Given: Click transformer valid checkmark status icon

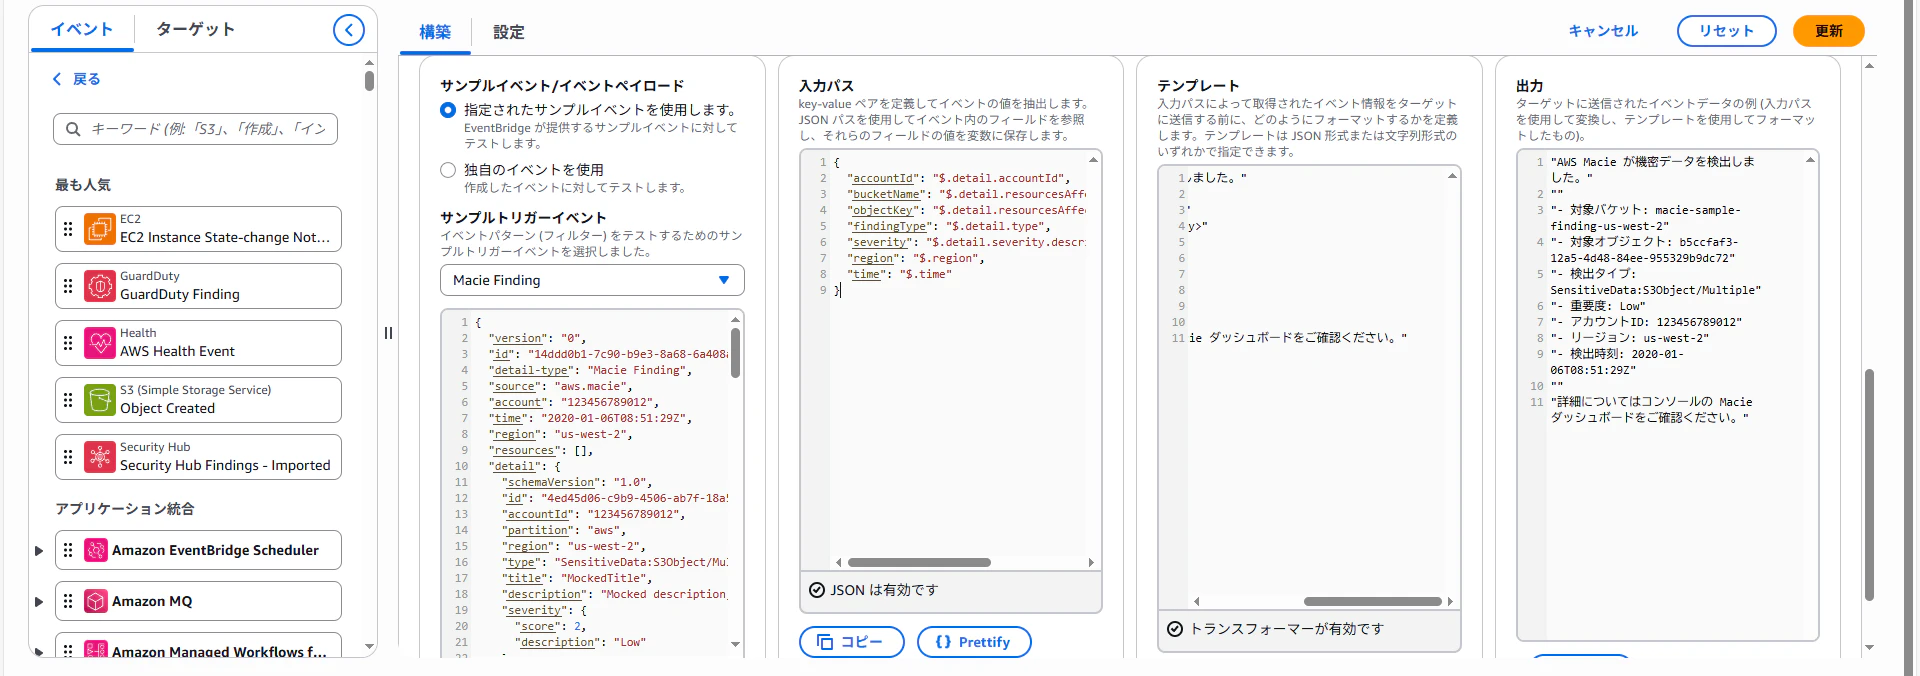Looking at the screenshot, I should pos(1175,629).
